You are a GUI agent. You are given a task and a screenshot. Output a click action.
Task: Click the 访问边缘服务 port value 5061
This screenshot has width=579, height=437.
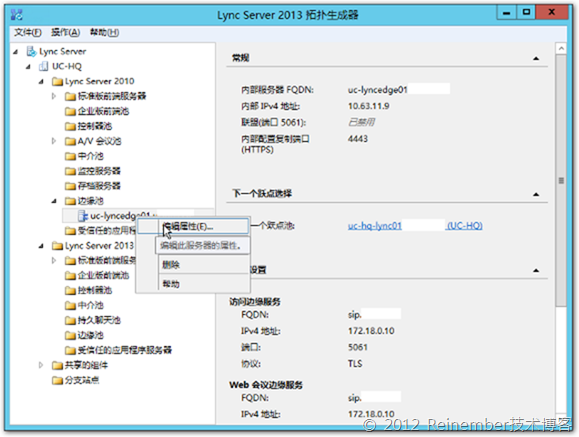[x=357, y=347]
